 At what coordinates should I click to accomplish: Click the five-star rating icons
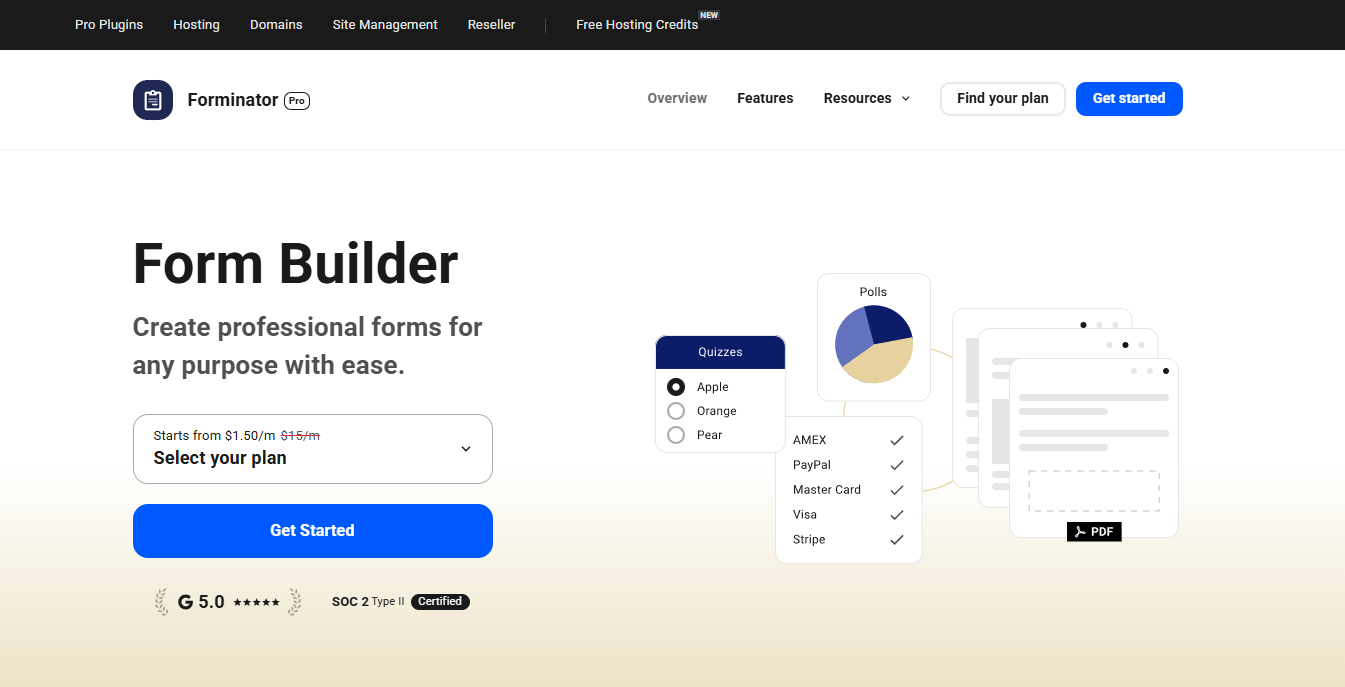coord(256,602)
